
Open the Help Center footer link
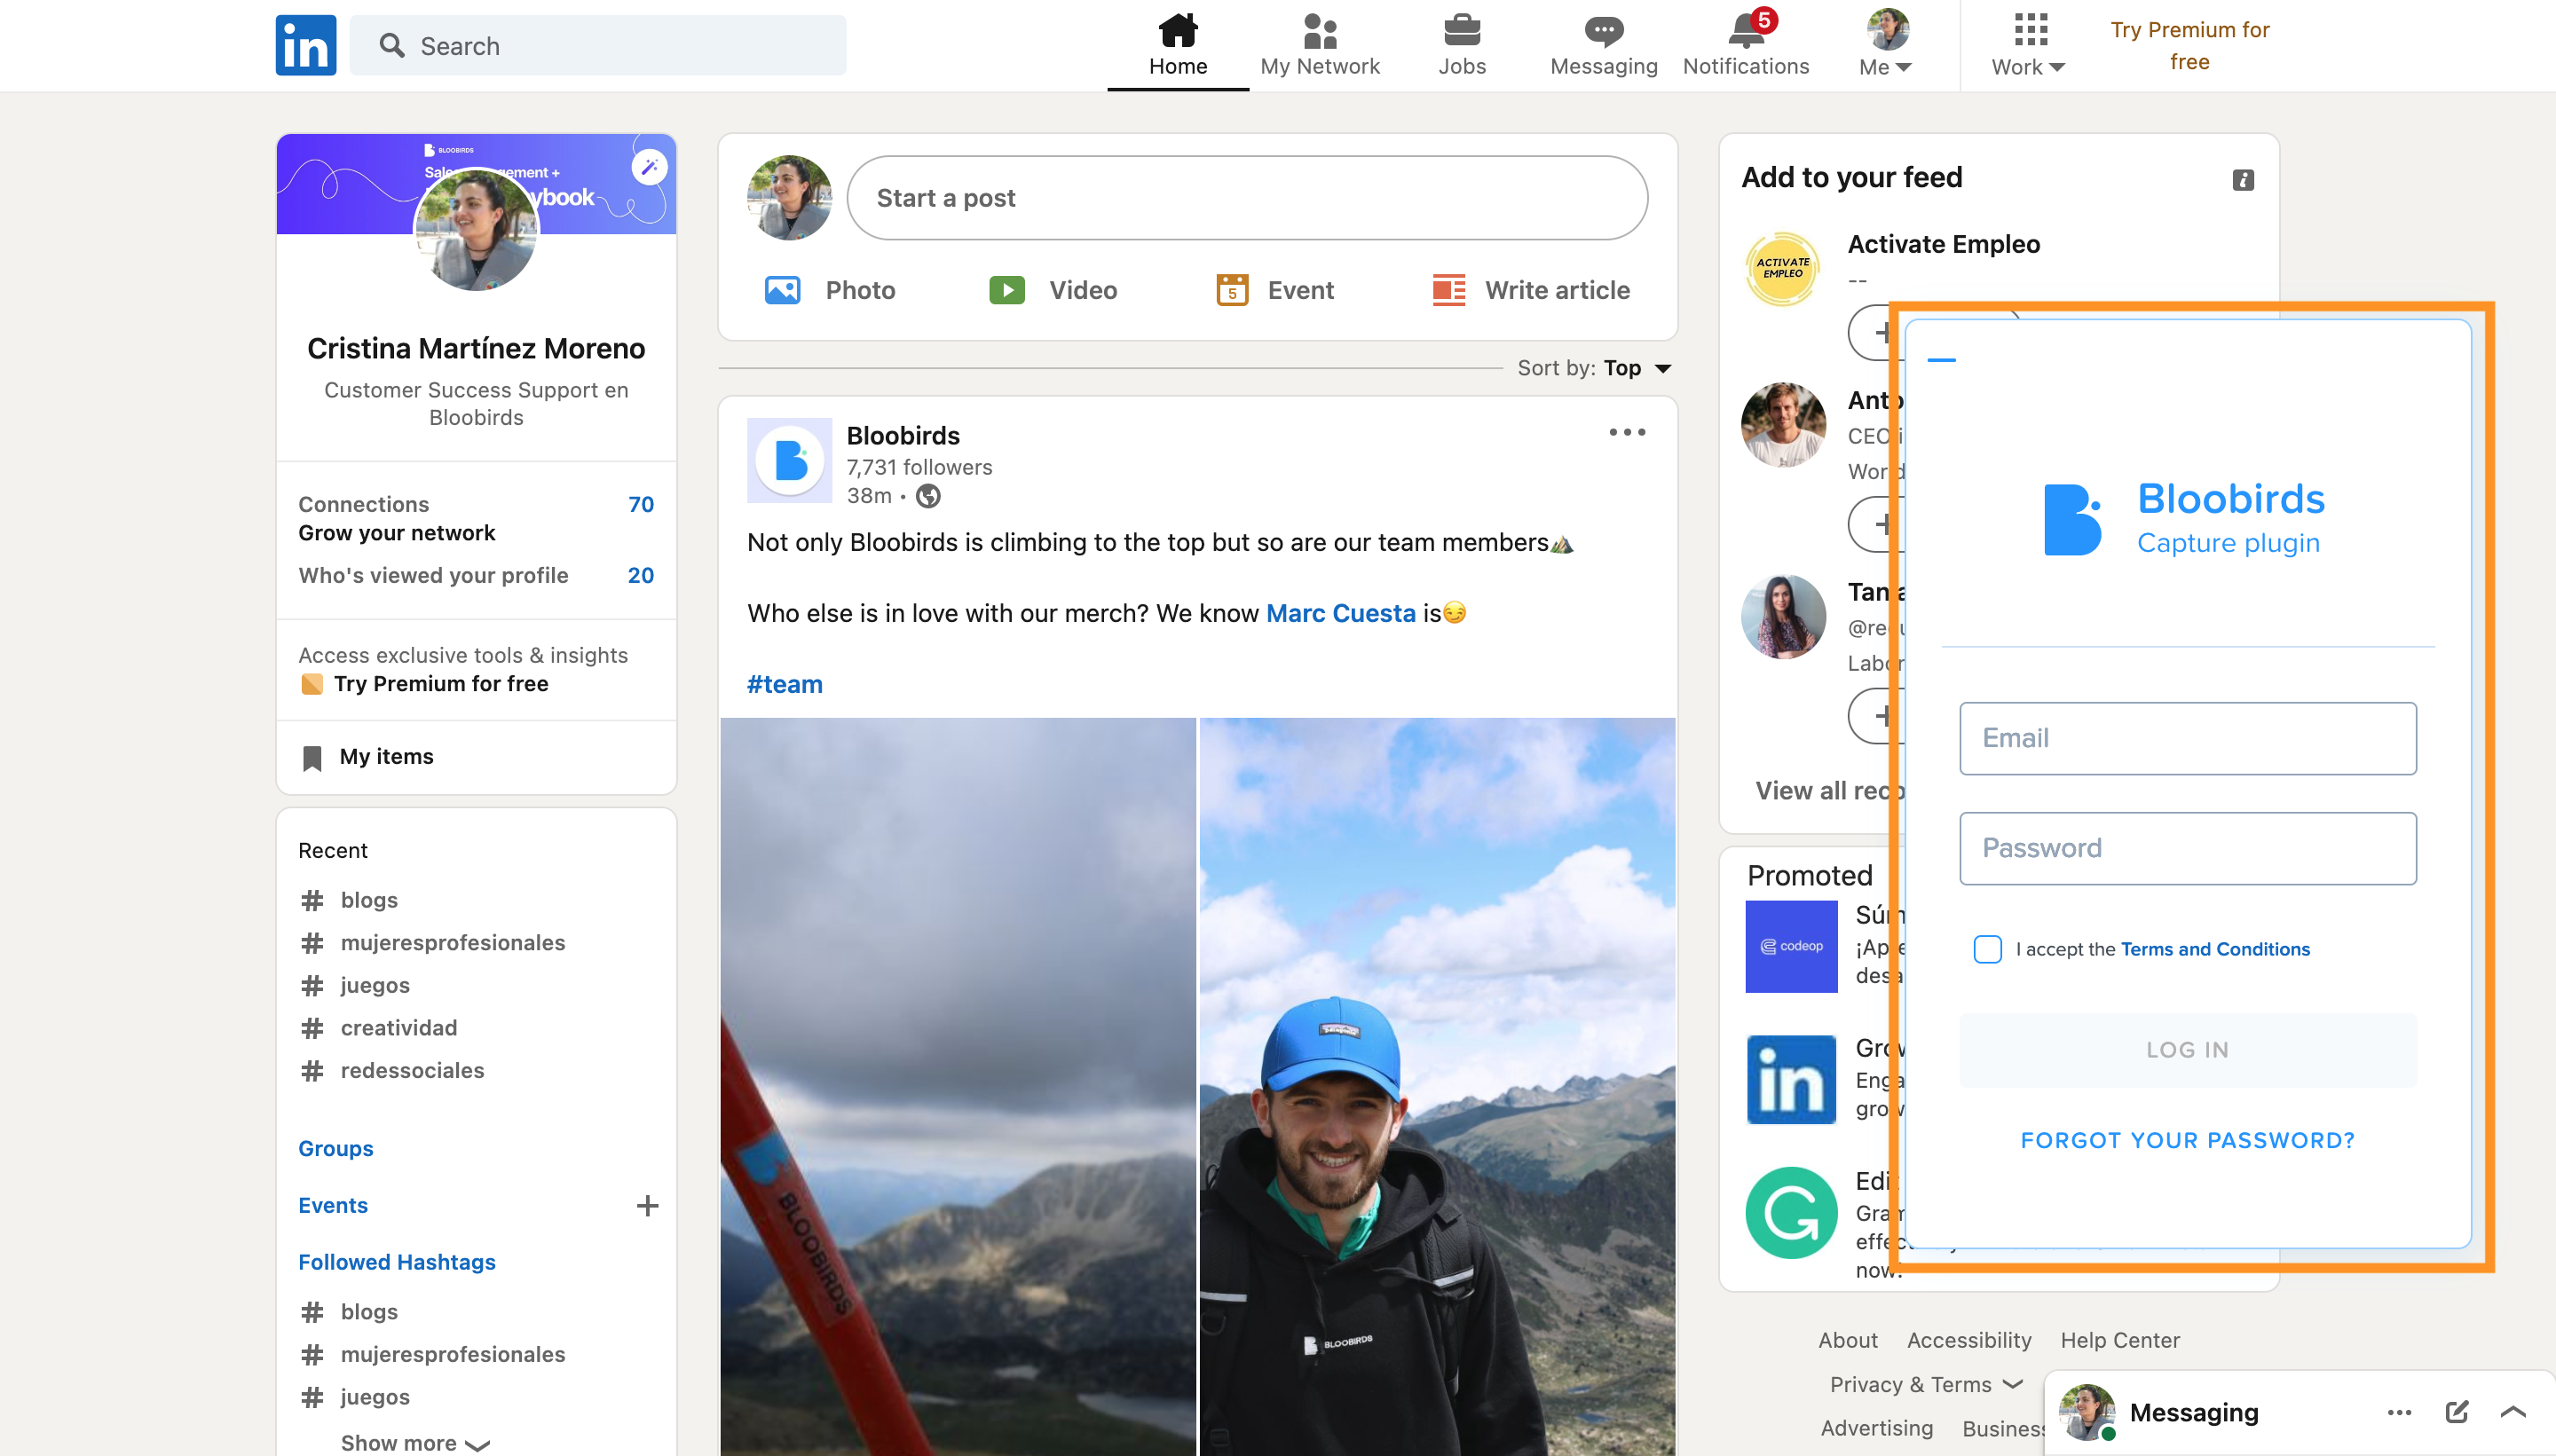tap(2119, 1340)
